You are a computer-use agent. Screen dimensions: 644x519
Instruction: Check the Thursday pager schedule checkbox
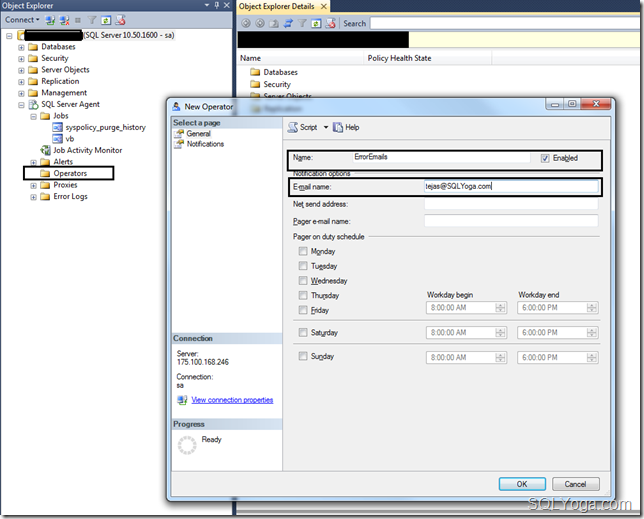[x=303, y=295]
